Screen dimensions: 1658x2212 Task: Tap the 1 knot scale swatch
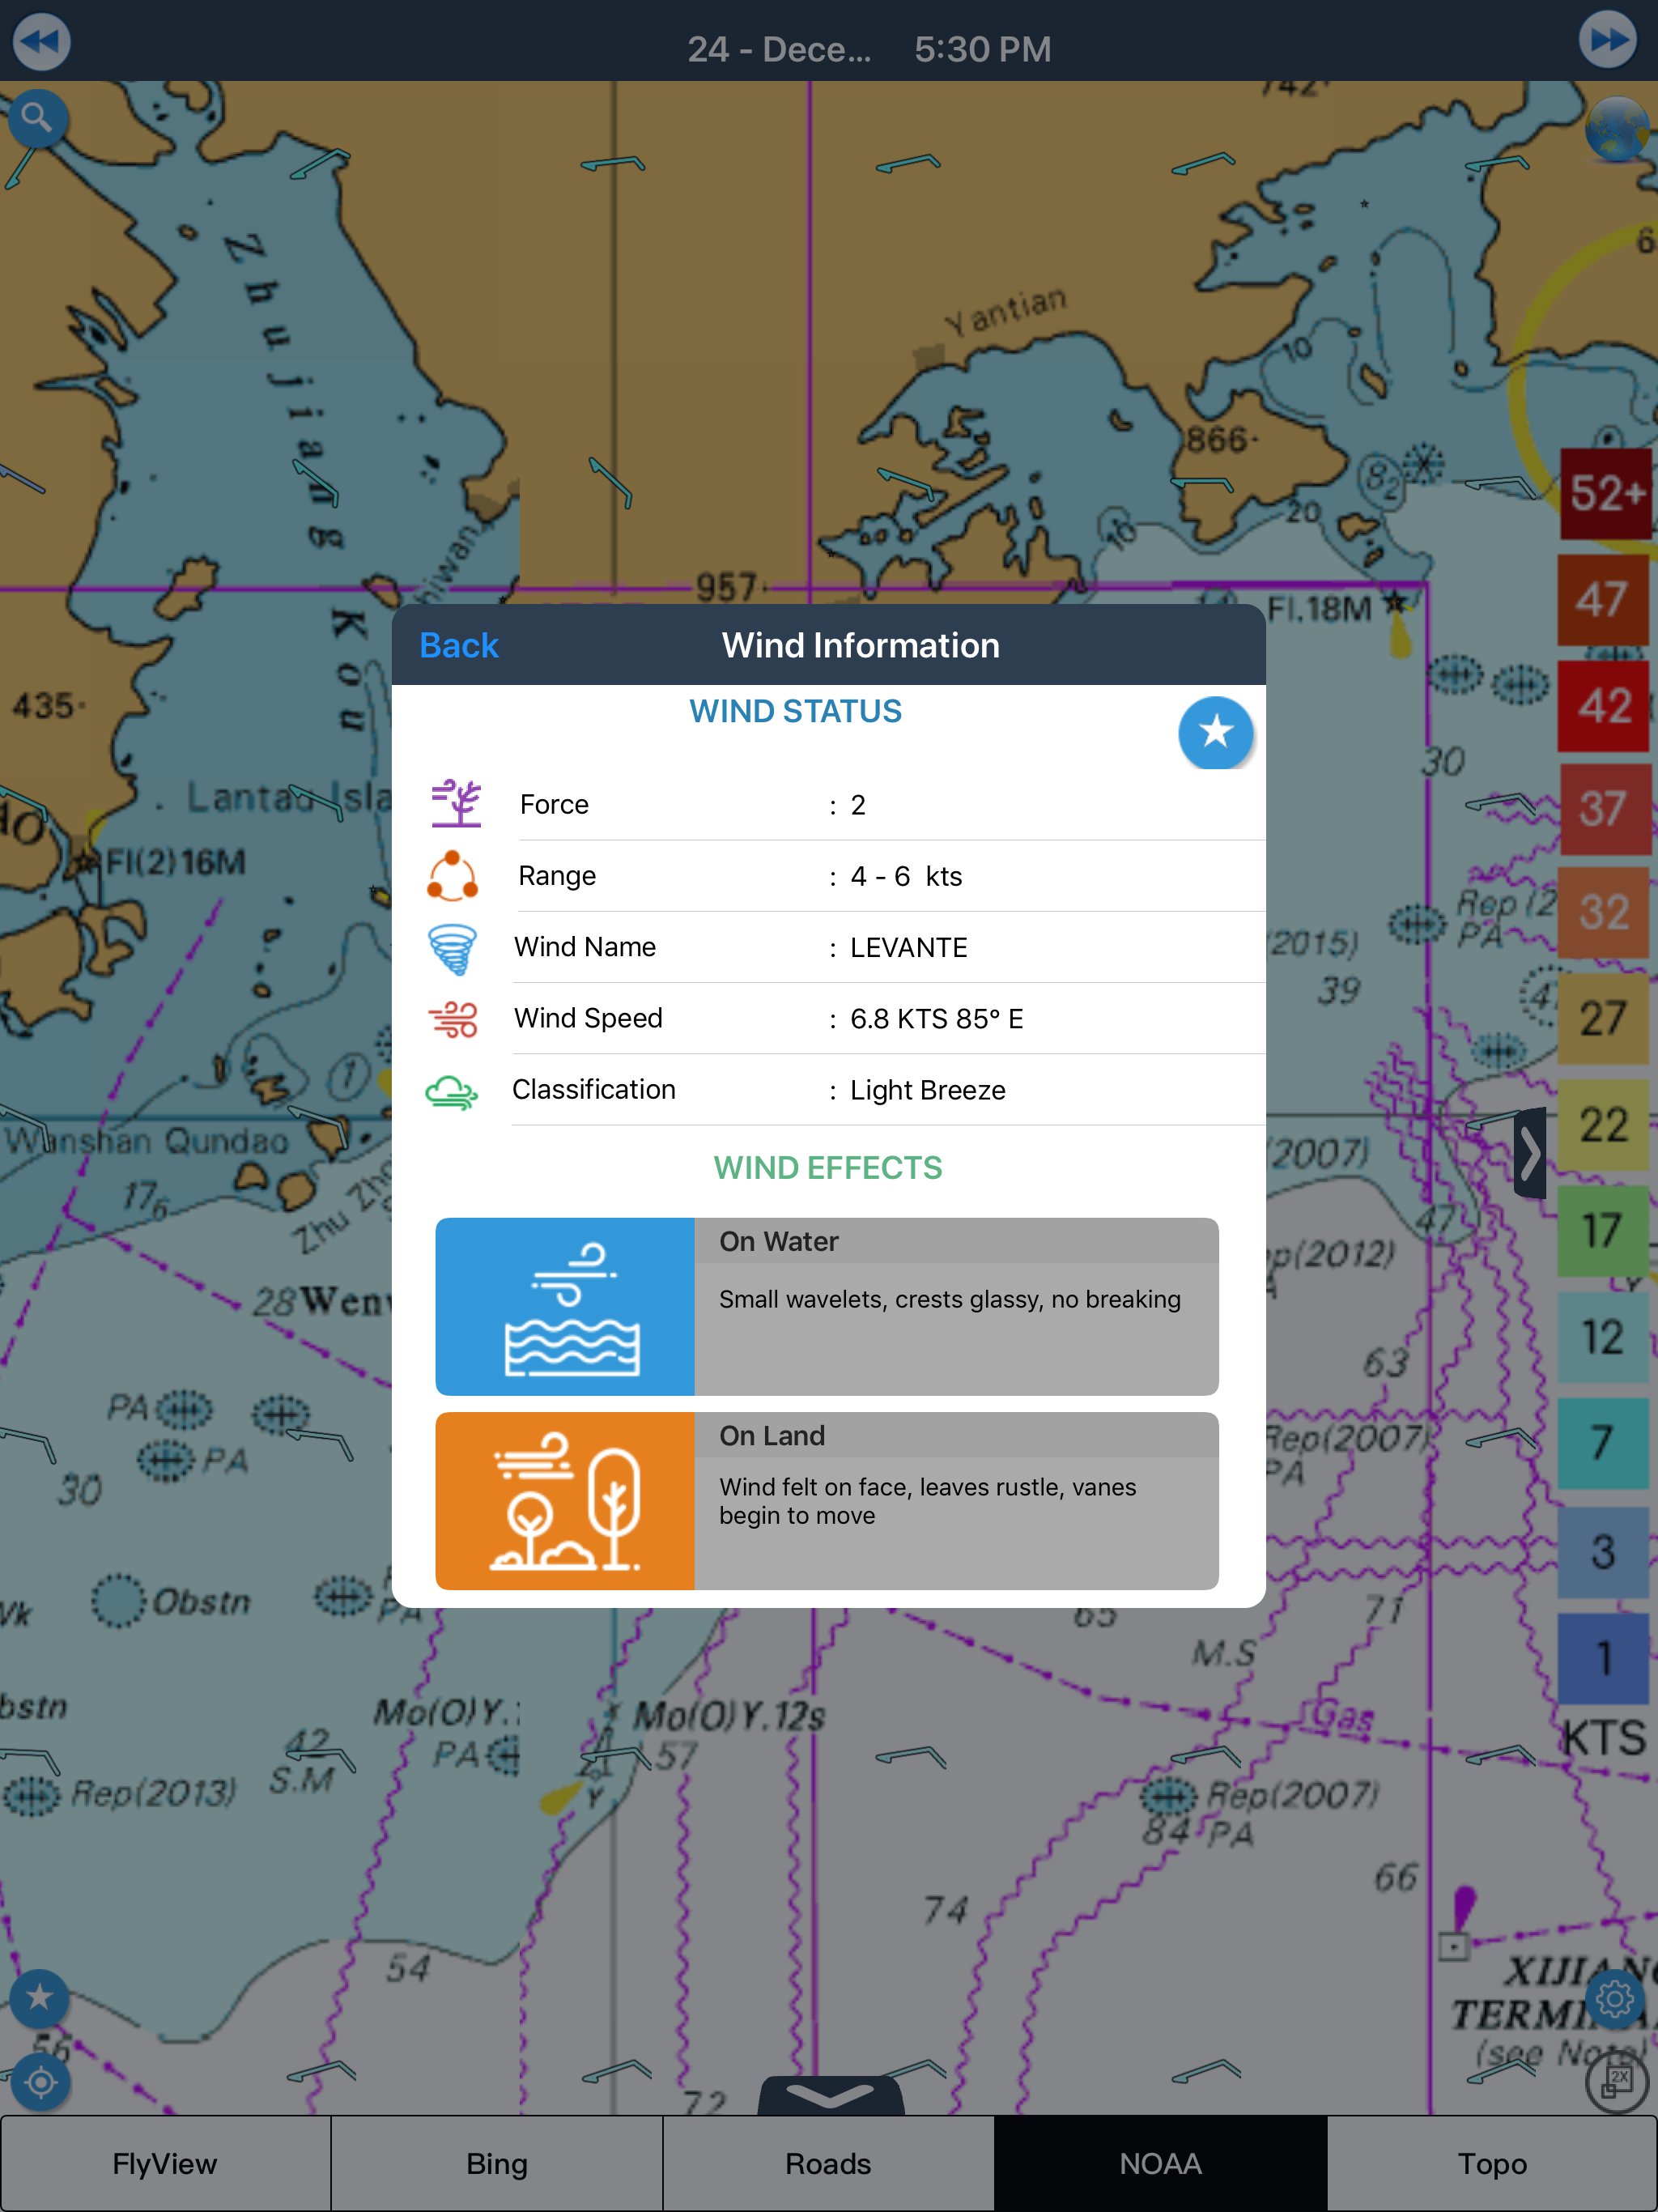coord(1603,1659)
